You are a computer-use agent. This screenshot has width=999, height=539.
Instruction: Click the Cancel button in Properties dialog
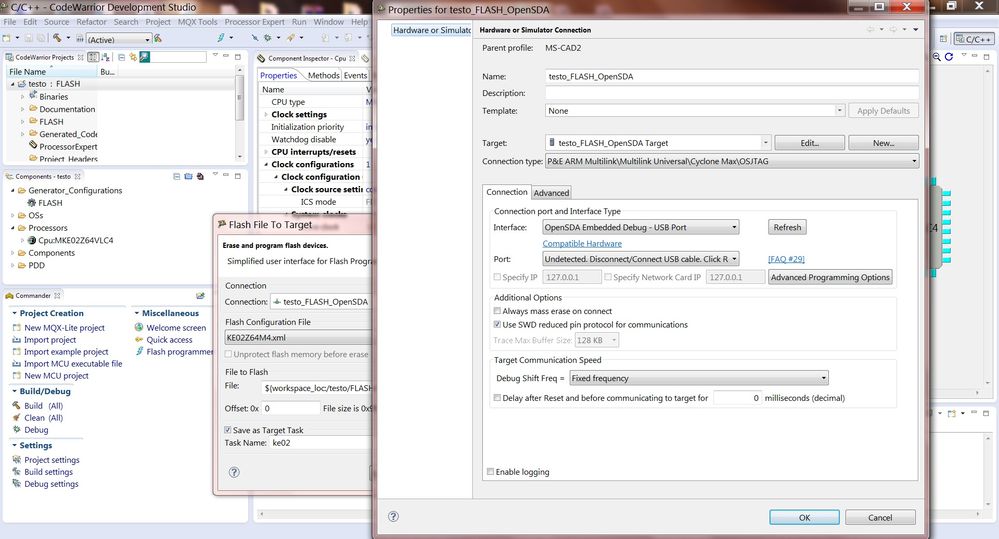click(880, 517)
